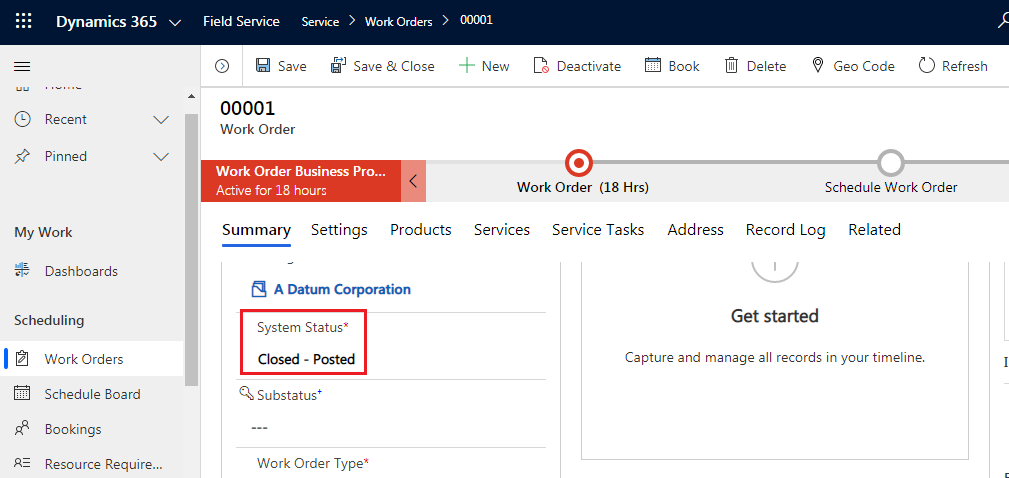1009x478 pixels.
Task: Expand the Pinned chevron
Action: (161, 156)
